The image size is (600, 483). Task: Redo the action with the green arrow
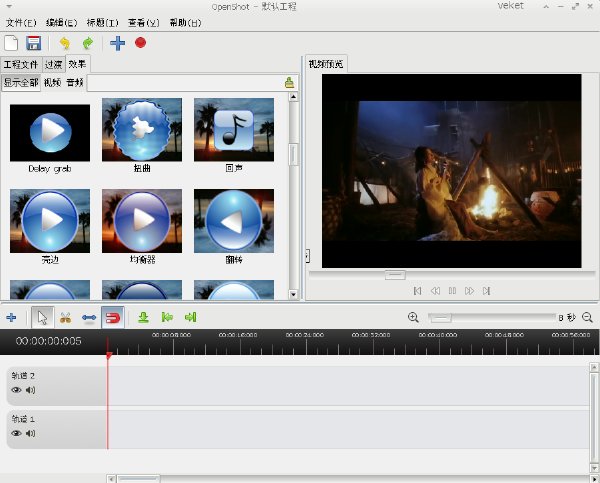click(88, 43)
